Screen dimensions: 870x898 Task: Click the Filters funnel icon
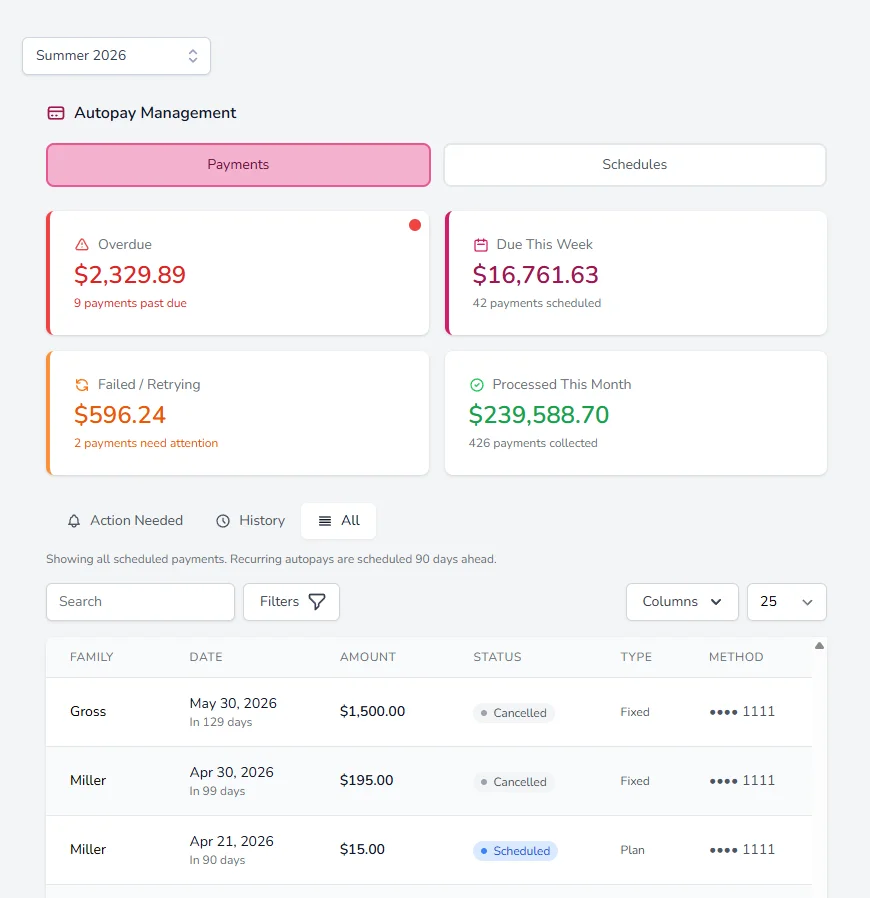[x=317, y=601]
